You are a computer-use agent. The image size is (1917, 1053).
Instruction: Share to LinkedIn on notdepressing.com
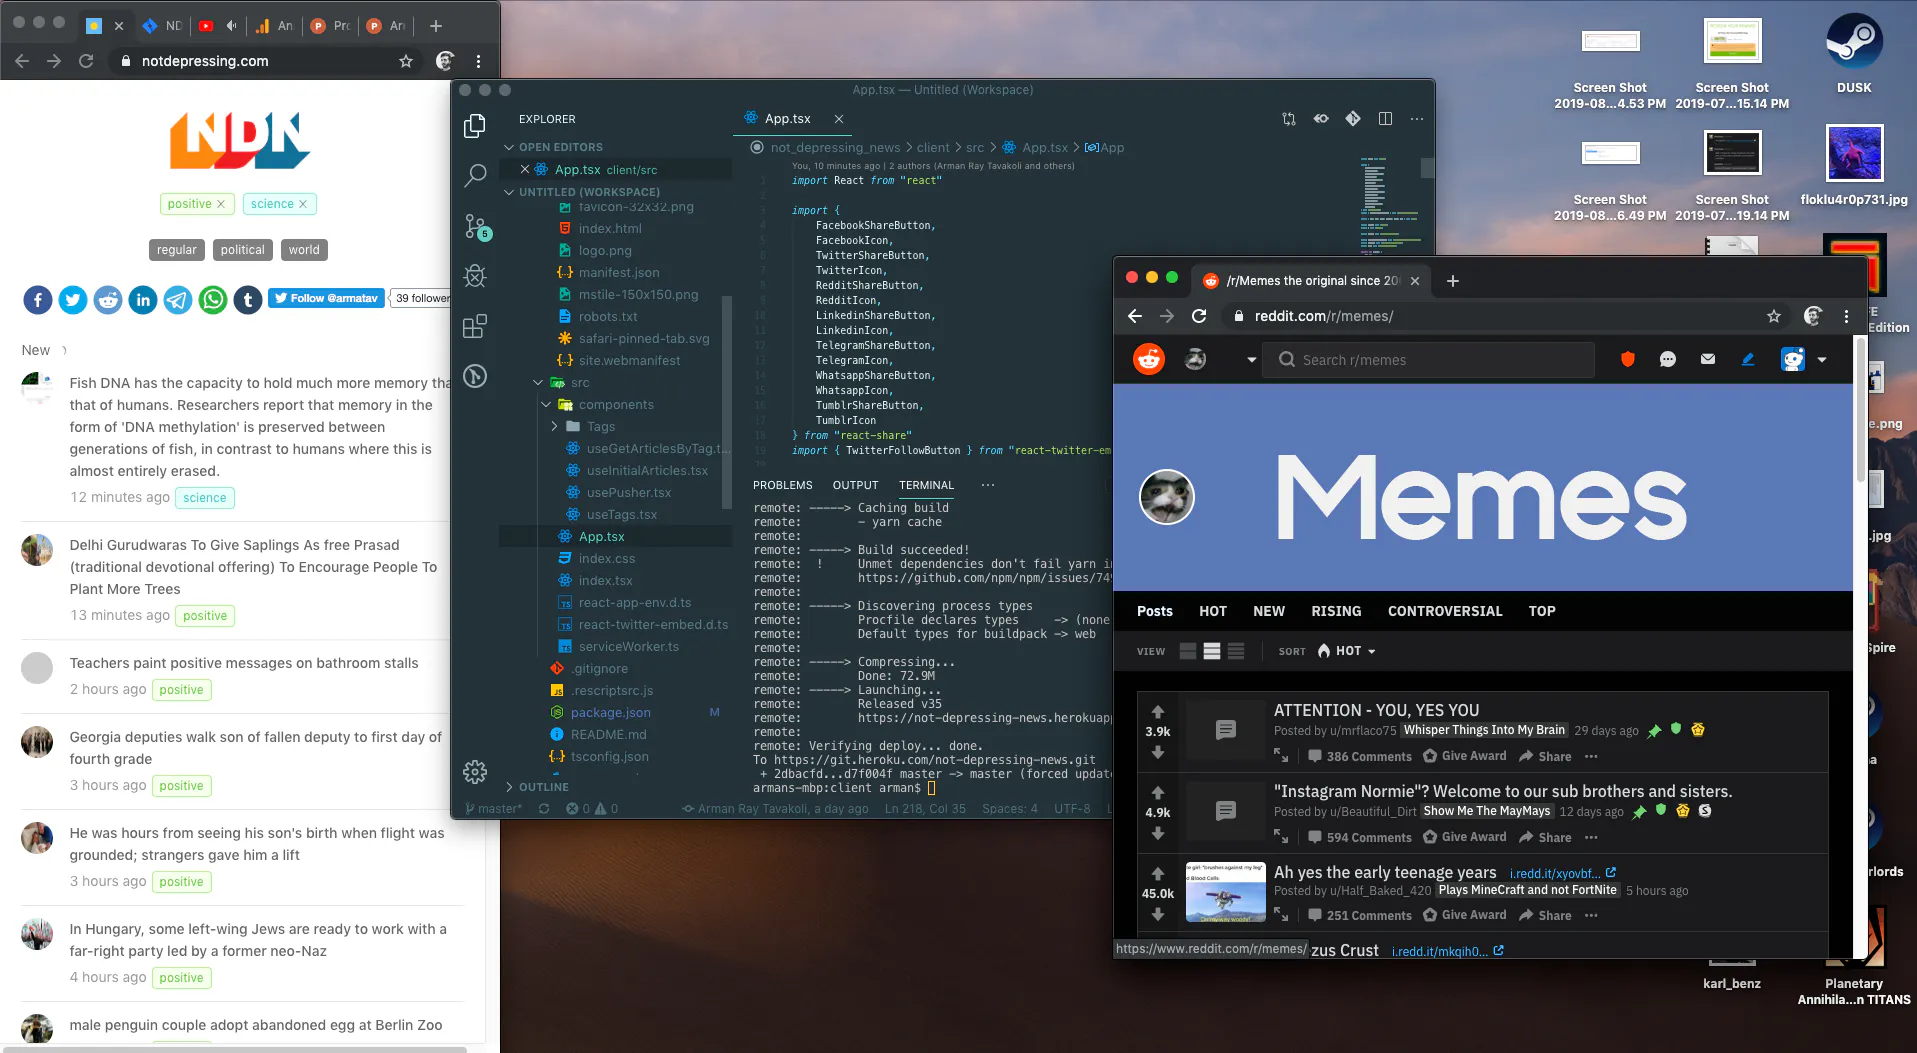click(x=143, y=299)
